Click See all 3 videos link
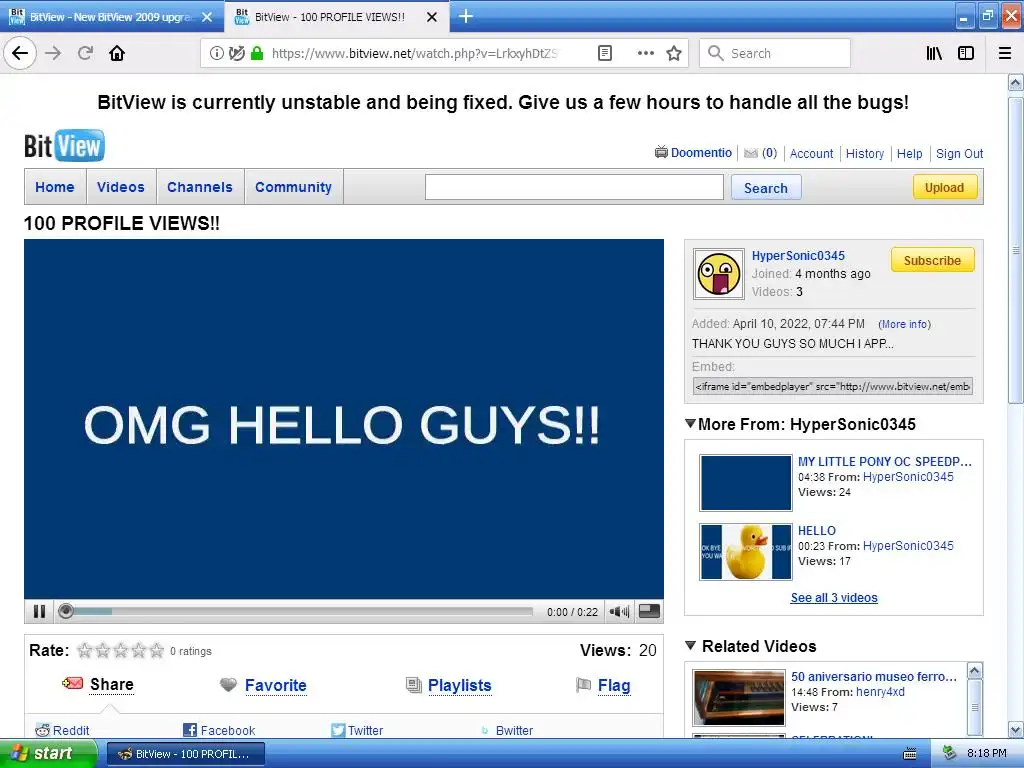 [834, 598]
